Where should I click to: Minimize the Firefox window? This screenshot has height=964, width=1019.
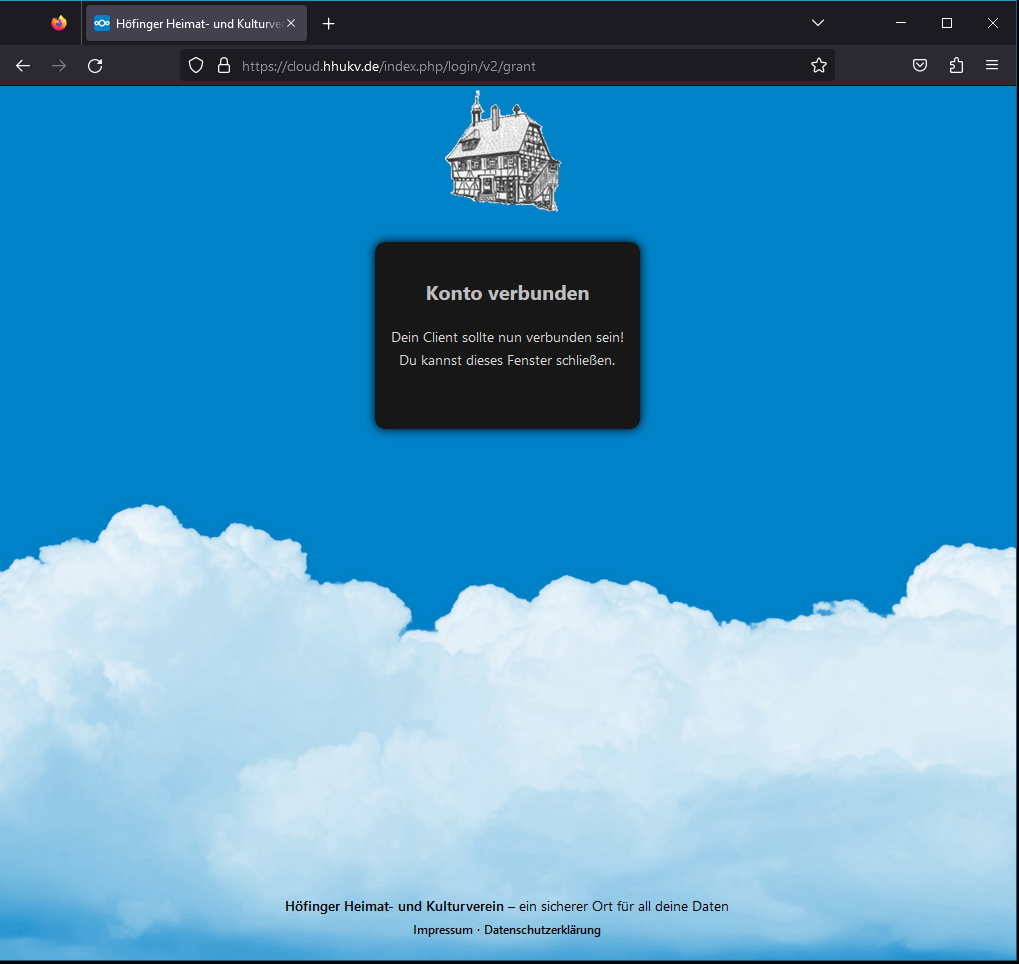901,23
